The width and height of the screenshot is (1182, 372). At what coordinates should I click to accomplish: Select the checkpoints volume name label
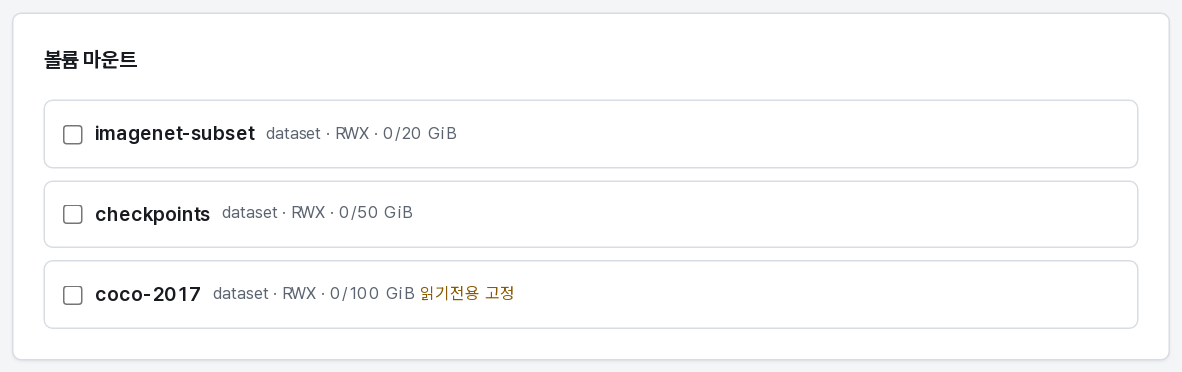pos(152,214)
